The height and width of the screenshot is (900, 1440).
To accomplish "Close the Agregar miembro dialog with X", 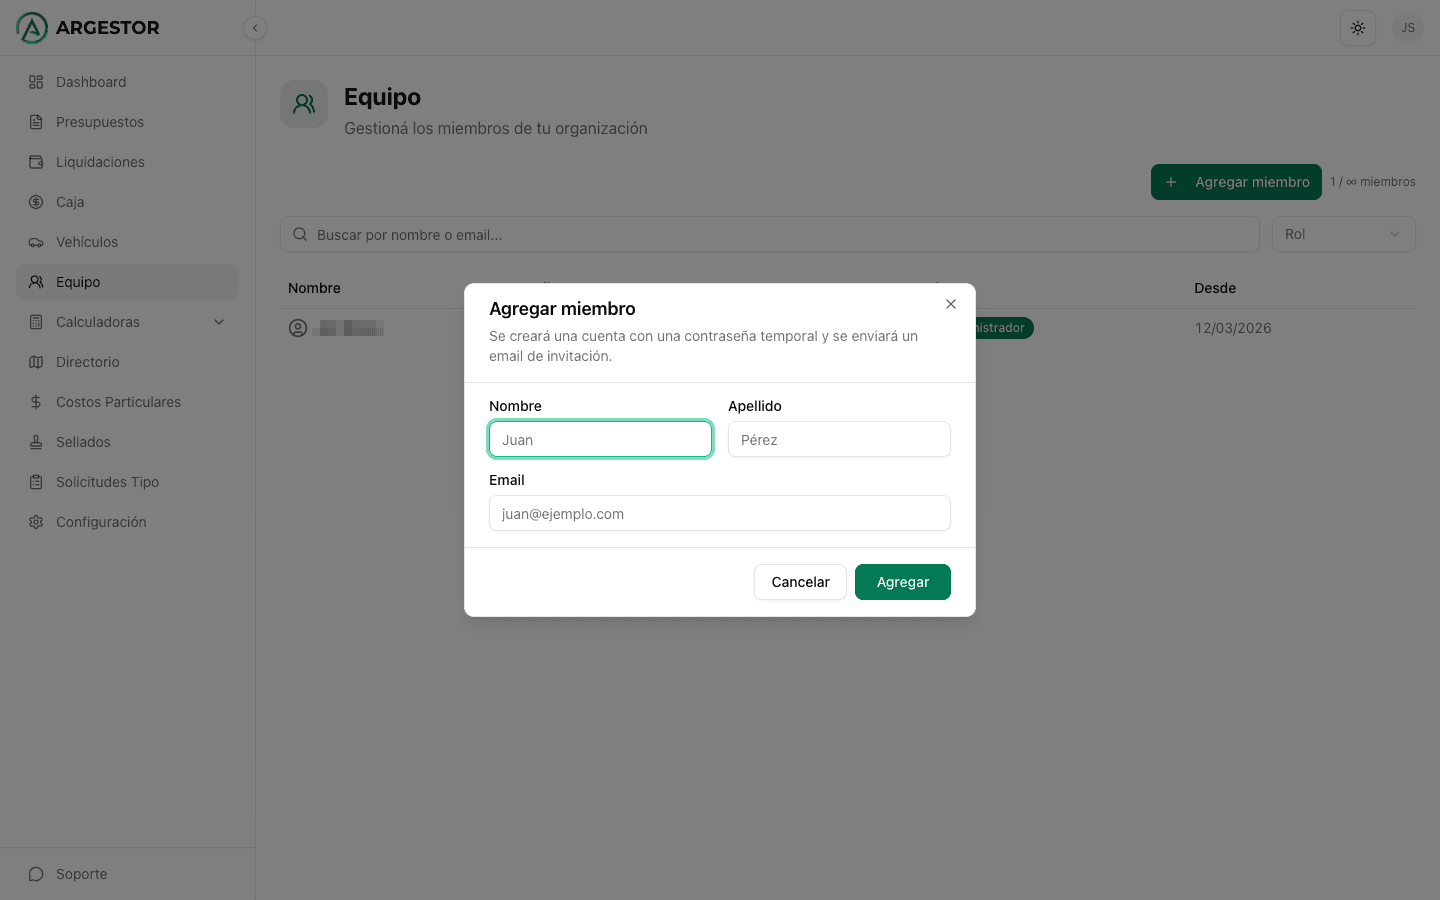I will 951,304.
